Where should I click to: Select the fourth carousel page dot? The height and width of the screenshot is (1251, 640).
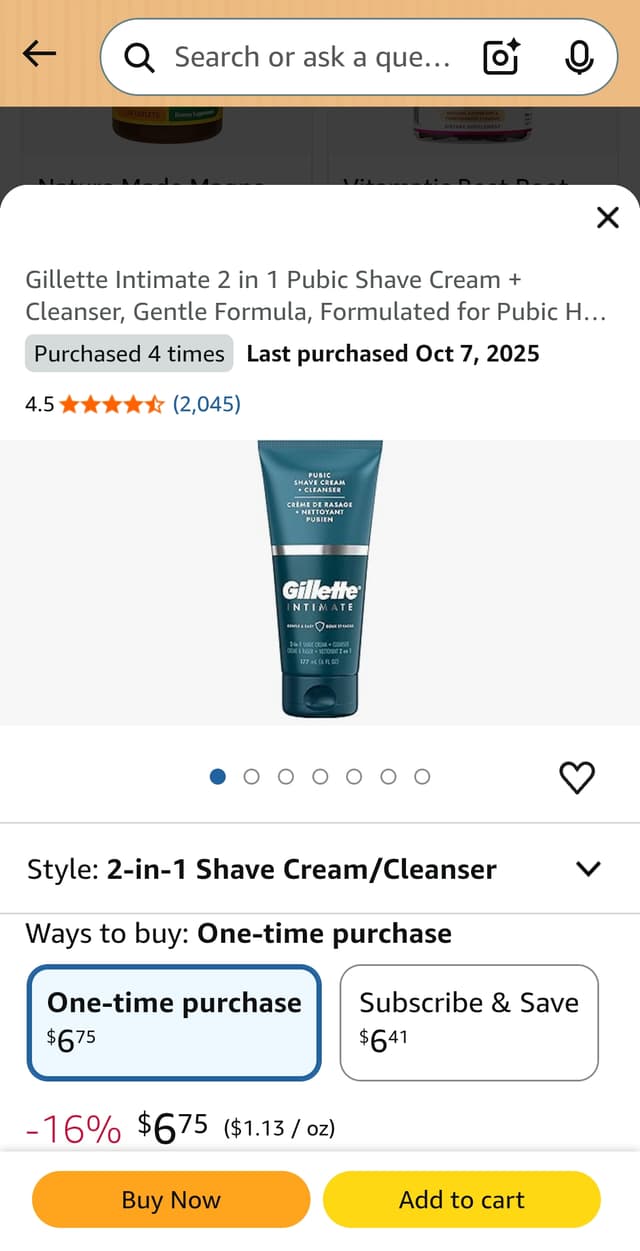click(320, 776)
